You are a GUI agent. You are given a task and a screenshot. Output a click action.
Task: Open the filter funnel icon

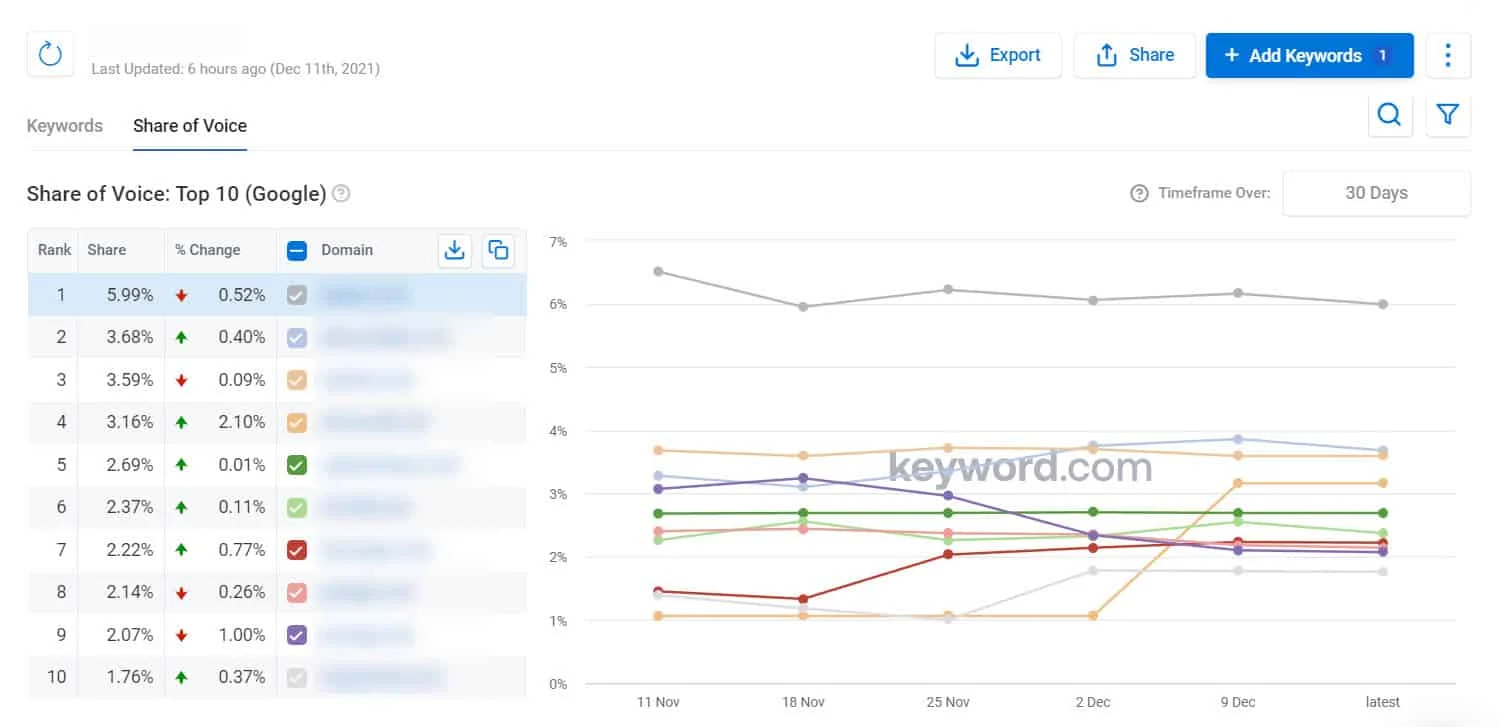pyautogui.click(x=1447, y=115)
